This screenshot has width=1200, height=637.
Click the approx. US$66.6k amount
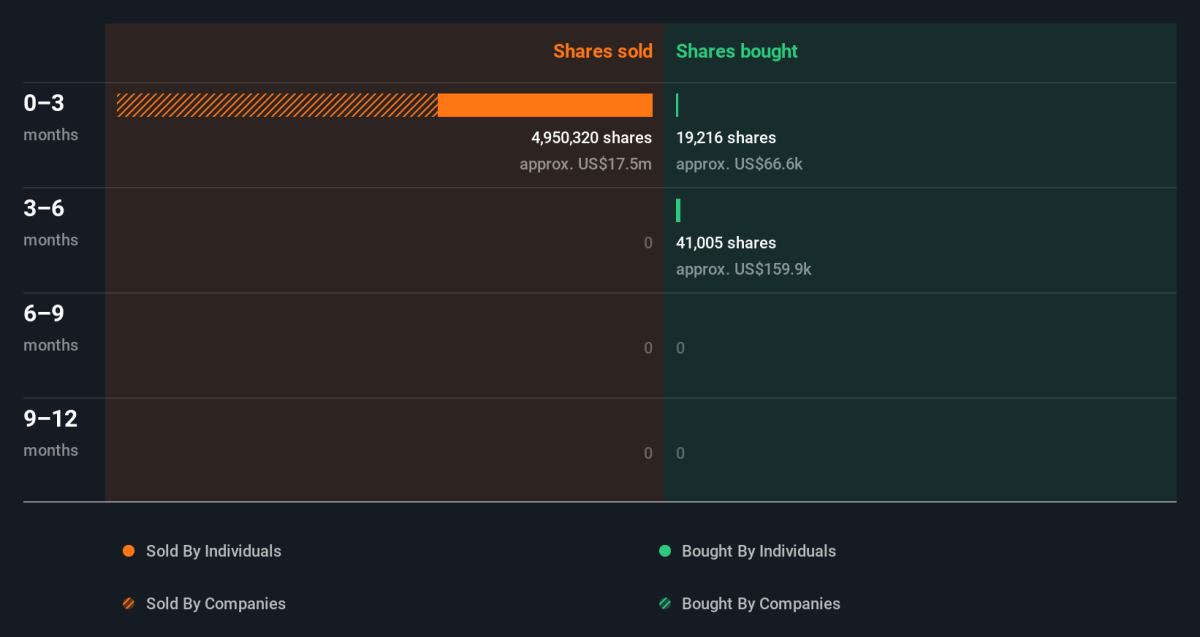[x=739, y=164]
